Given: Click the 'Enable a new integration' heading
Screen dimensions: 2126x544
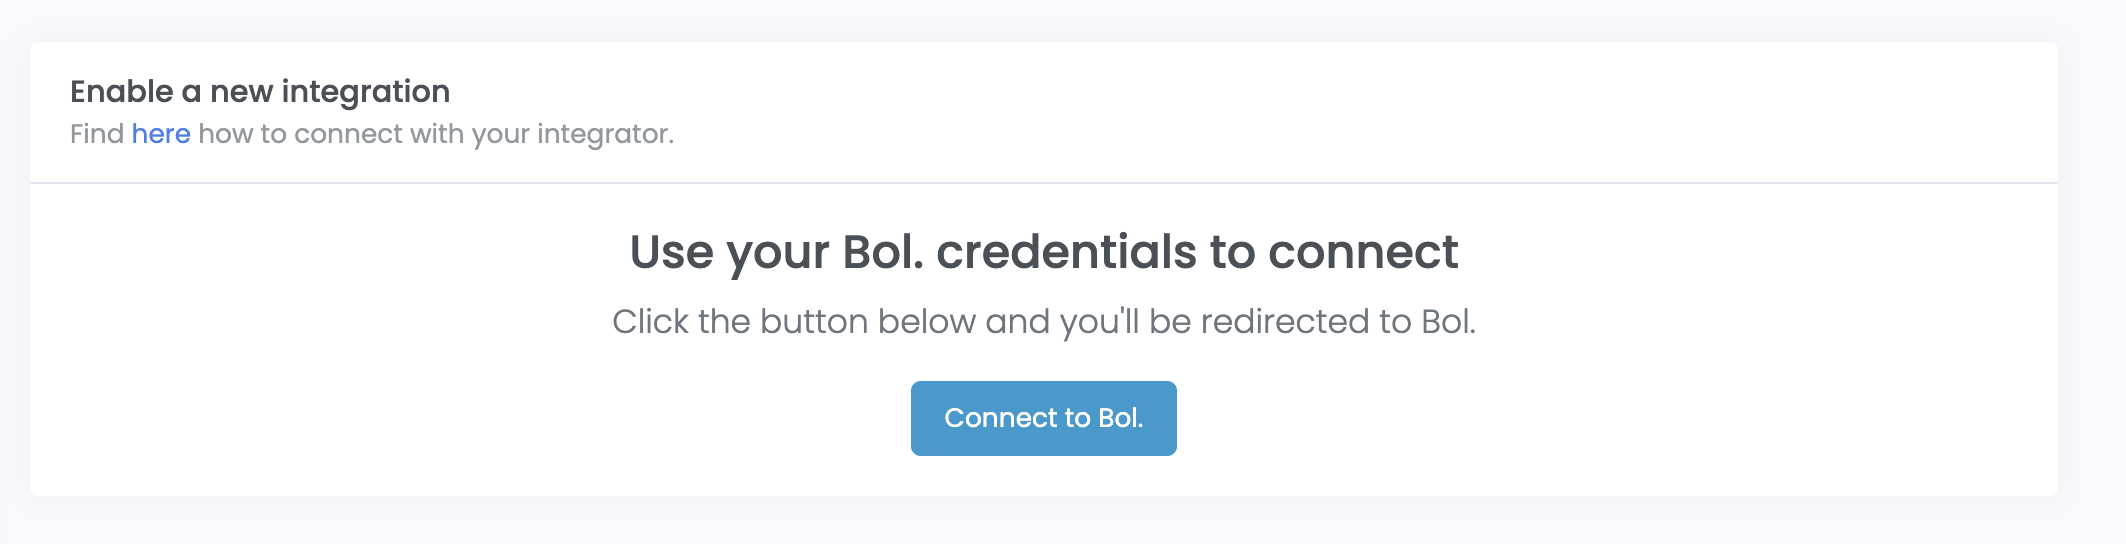Looking at the screenshot, I should pos(260,92).
